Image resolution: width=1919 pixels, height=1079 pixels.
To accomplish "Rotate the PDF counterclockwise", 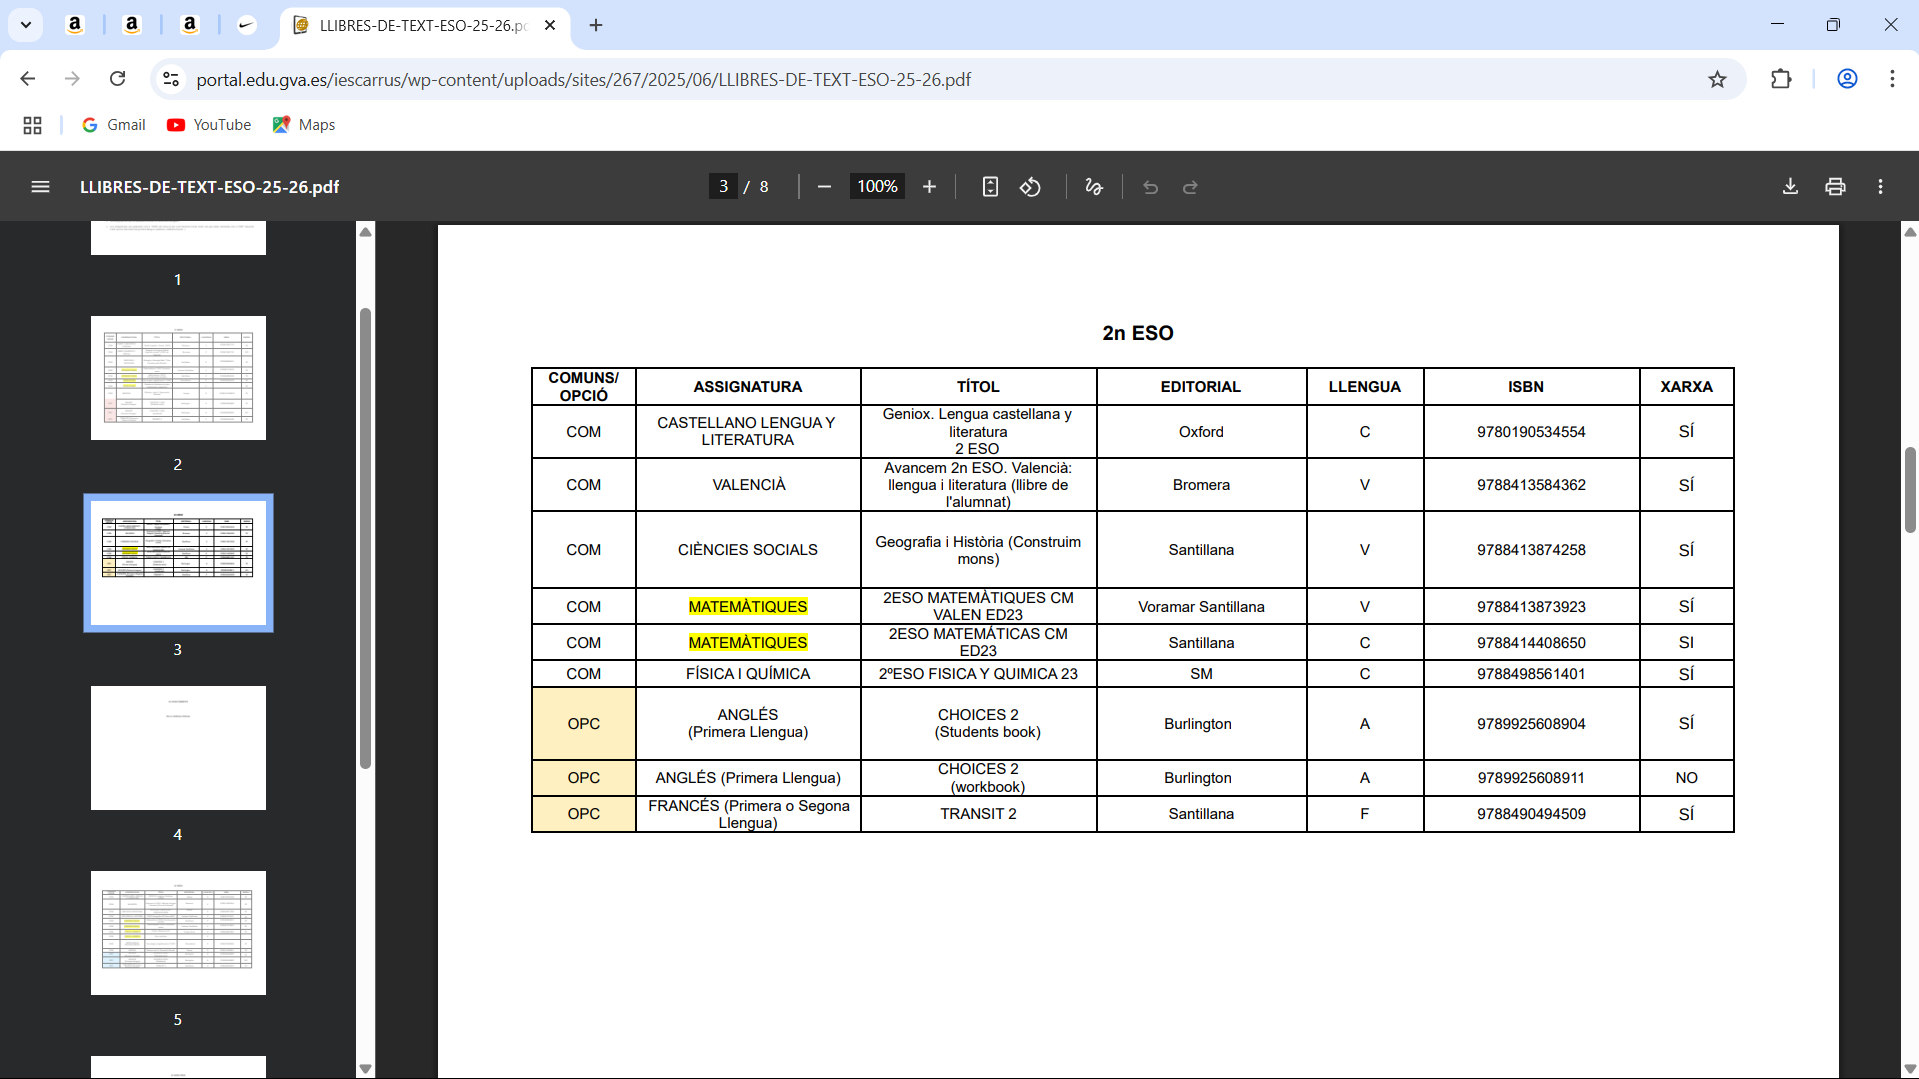I will coord(1030,187).
